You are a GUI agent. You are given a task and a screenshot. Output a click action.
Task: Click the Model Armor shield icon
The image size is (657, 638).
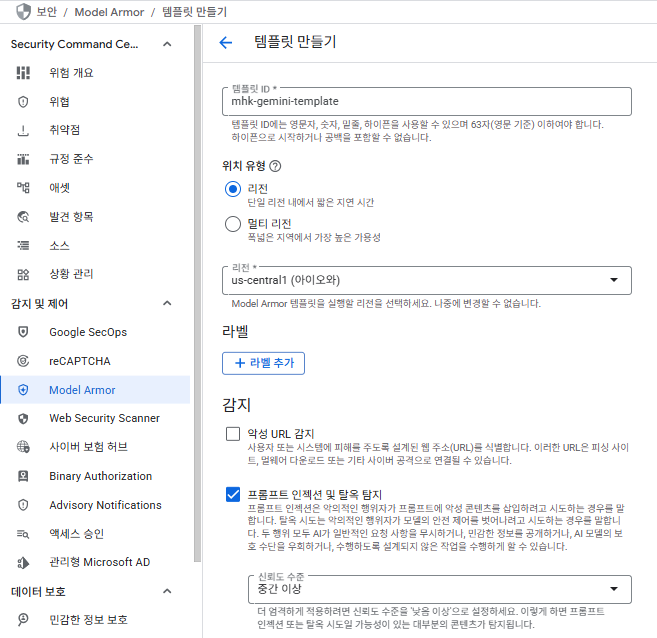point(23,390)
